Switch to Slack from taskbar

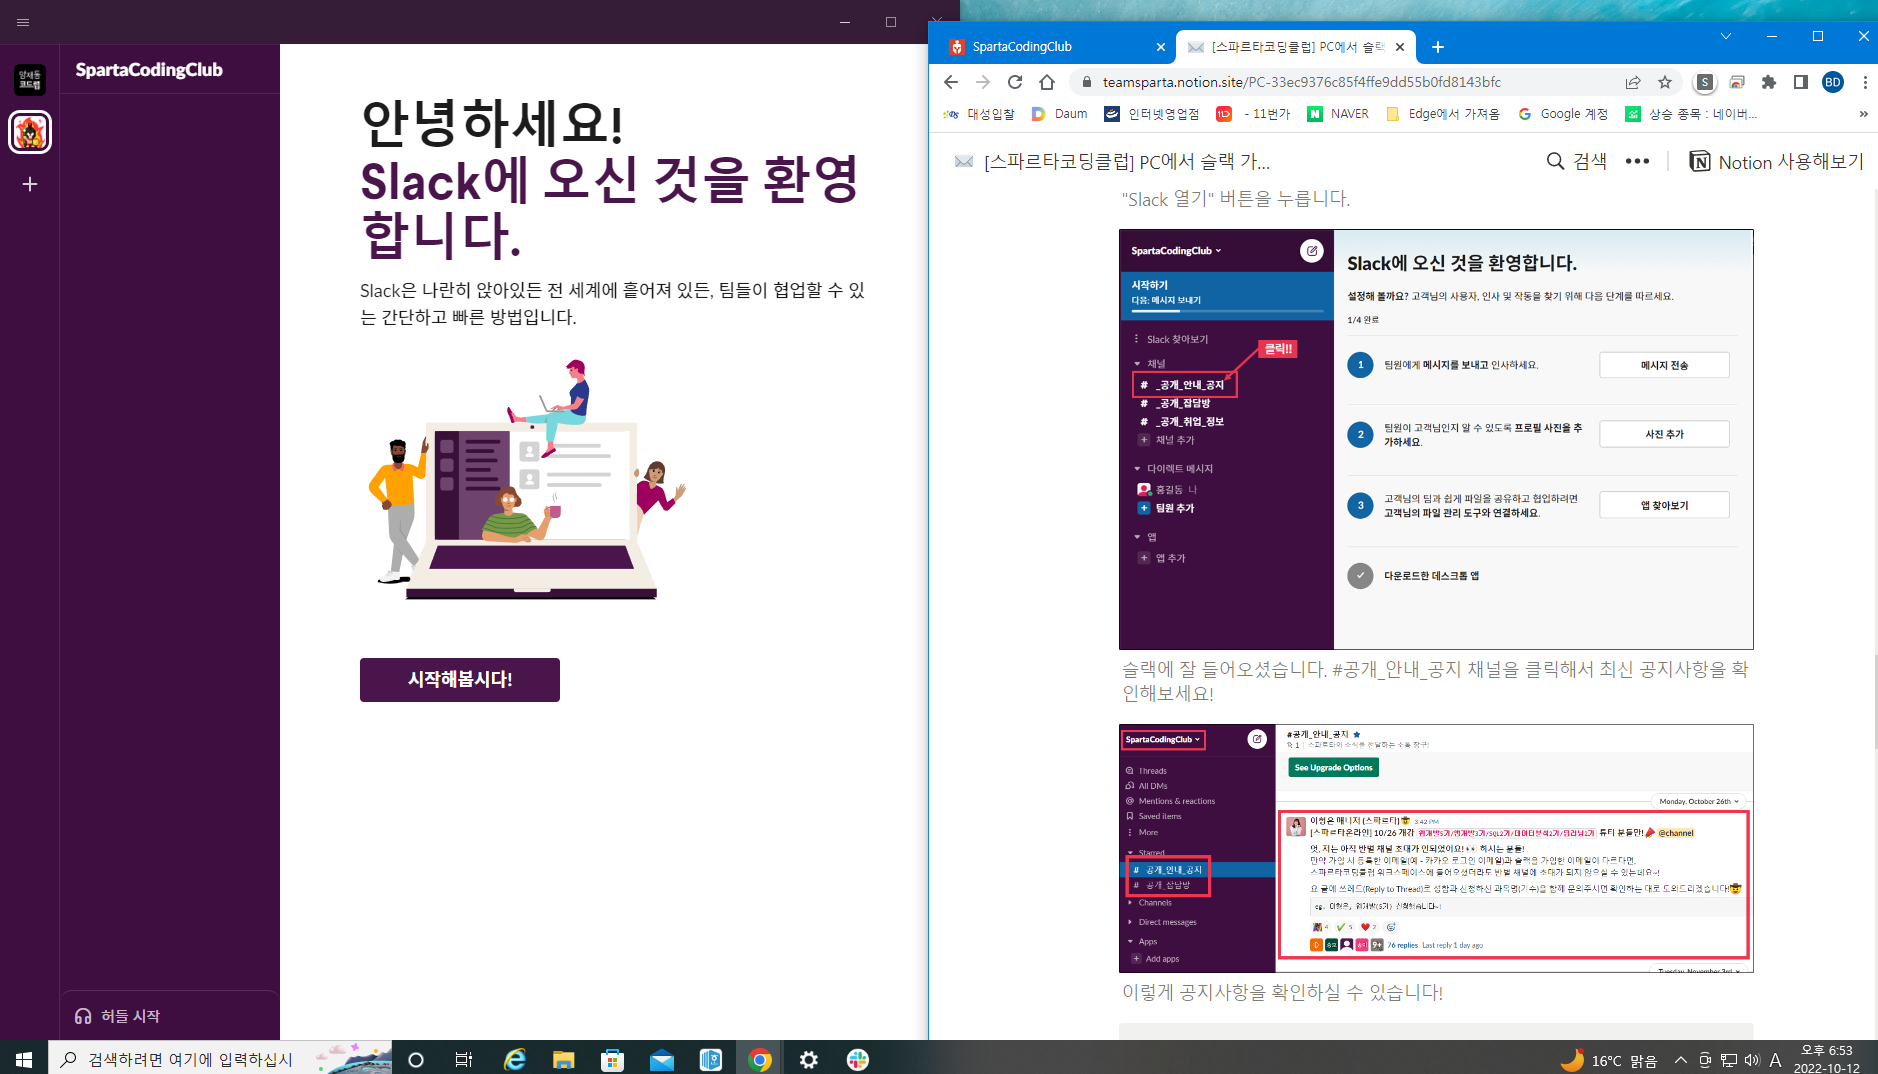(x=858, y=1059)
